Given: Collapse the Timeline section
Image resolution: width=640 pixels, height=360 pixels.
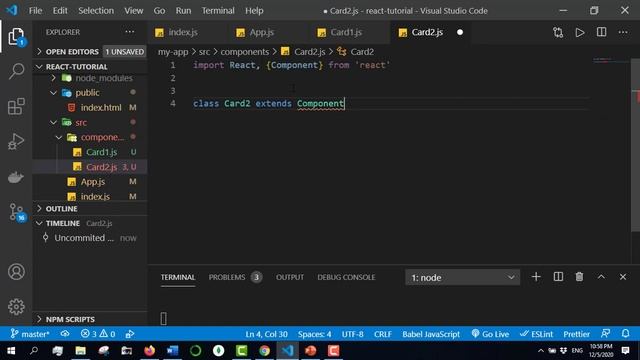Looking at the screenshot, I should 90,223.
